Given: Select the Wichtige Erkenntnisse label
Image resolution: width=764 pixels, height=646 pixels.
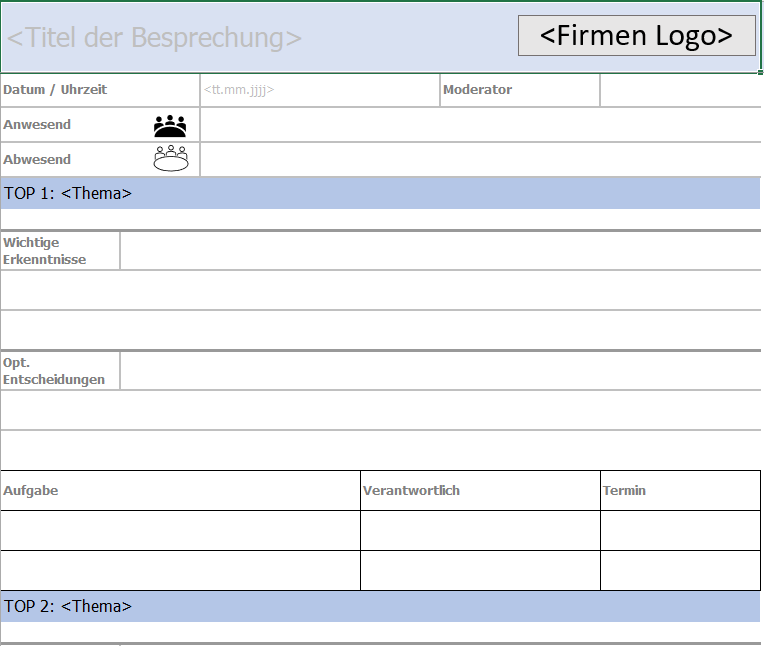Looking at the screenshot, I should [44, 251].
